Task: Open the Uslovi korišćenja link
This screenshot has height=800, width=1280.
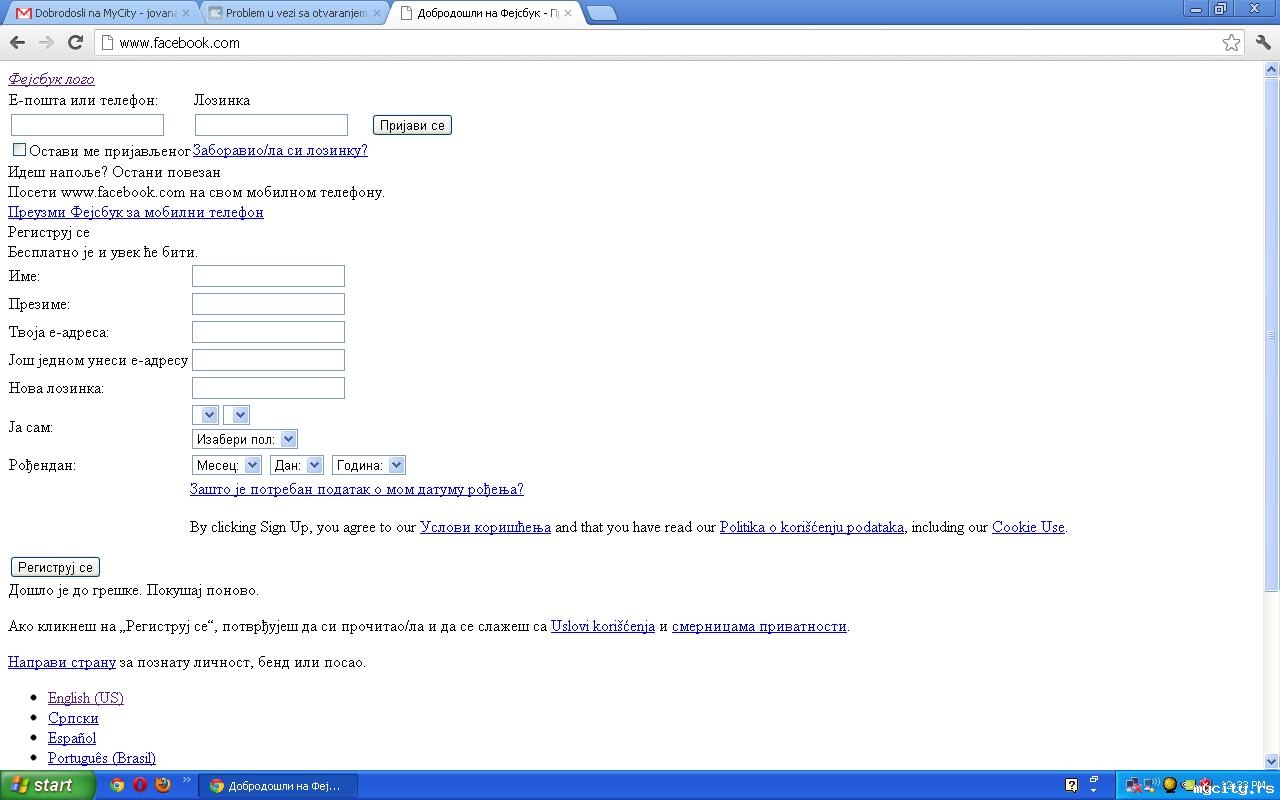Action: coord(603,626)
